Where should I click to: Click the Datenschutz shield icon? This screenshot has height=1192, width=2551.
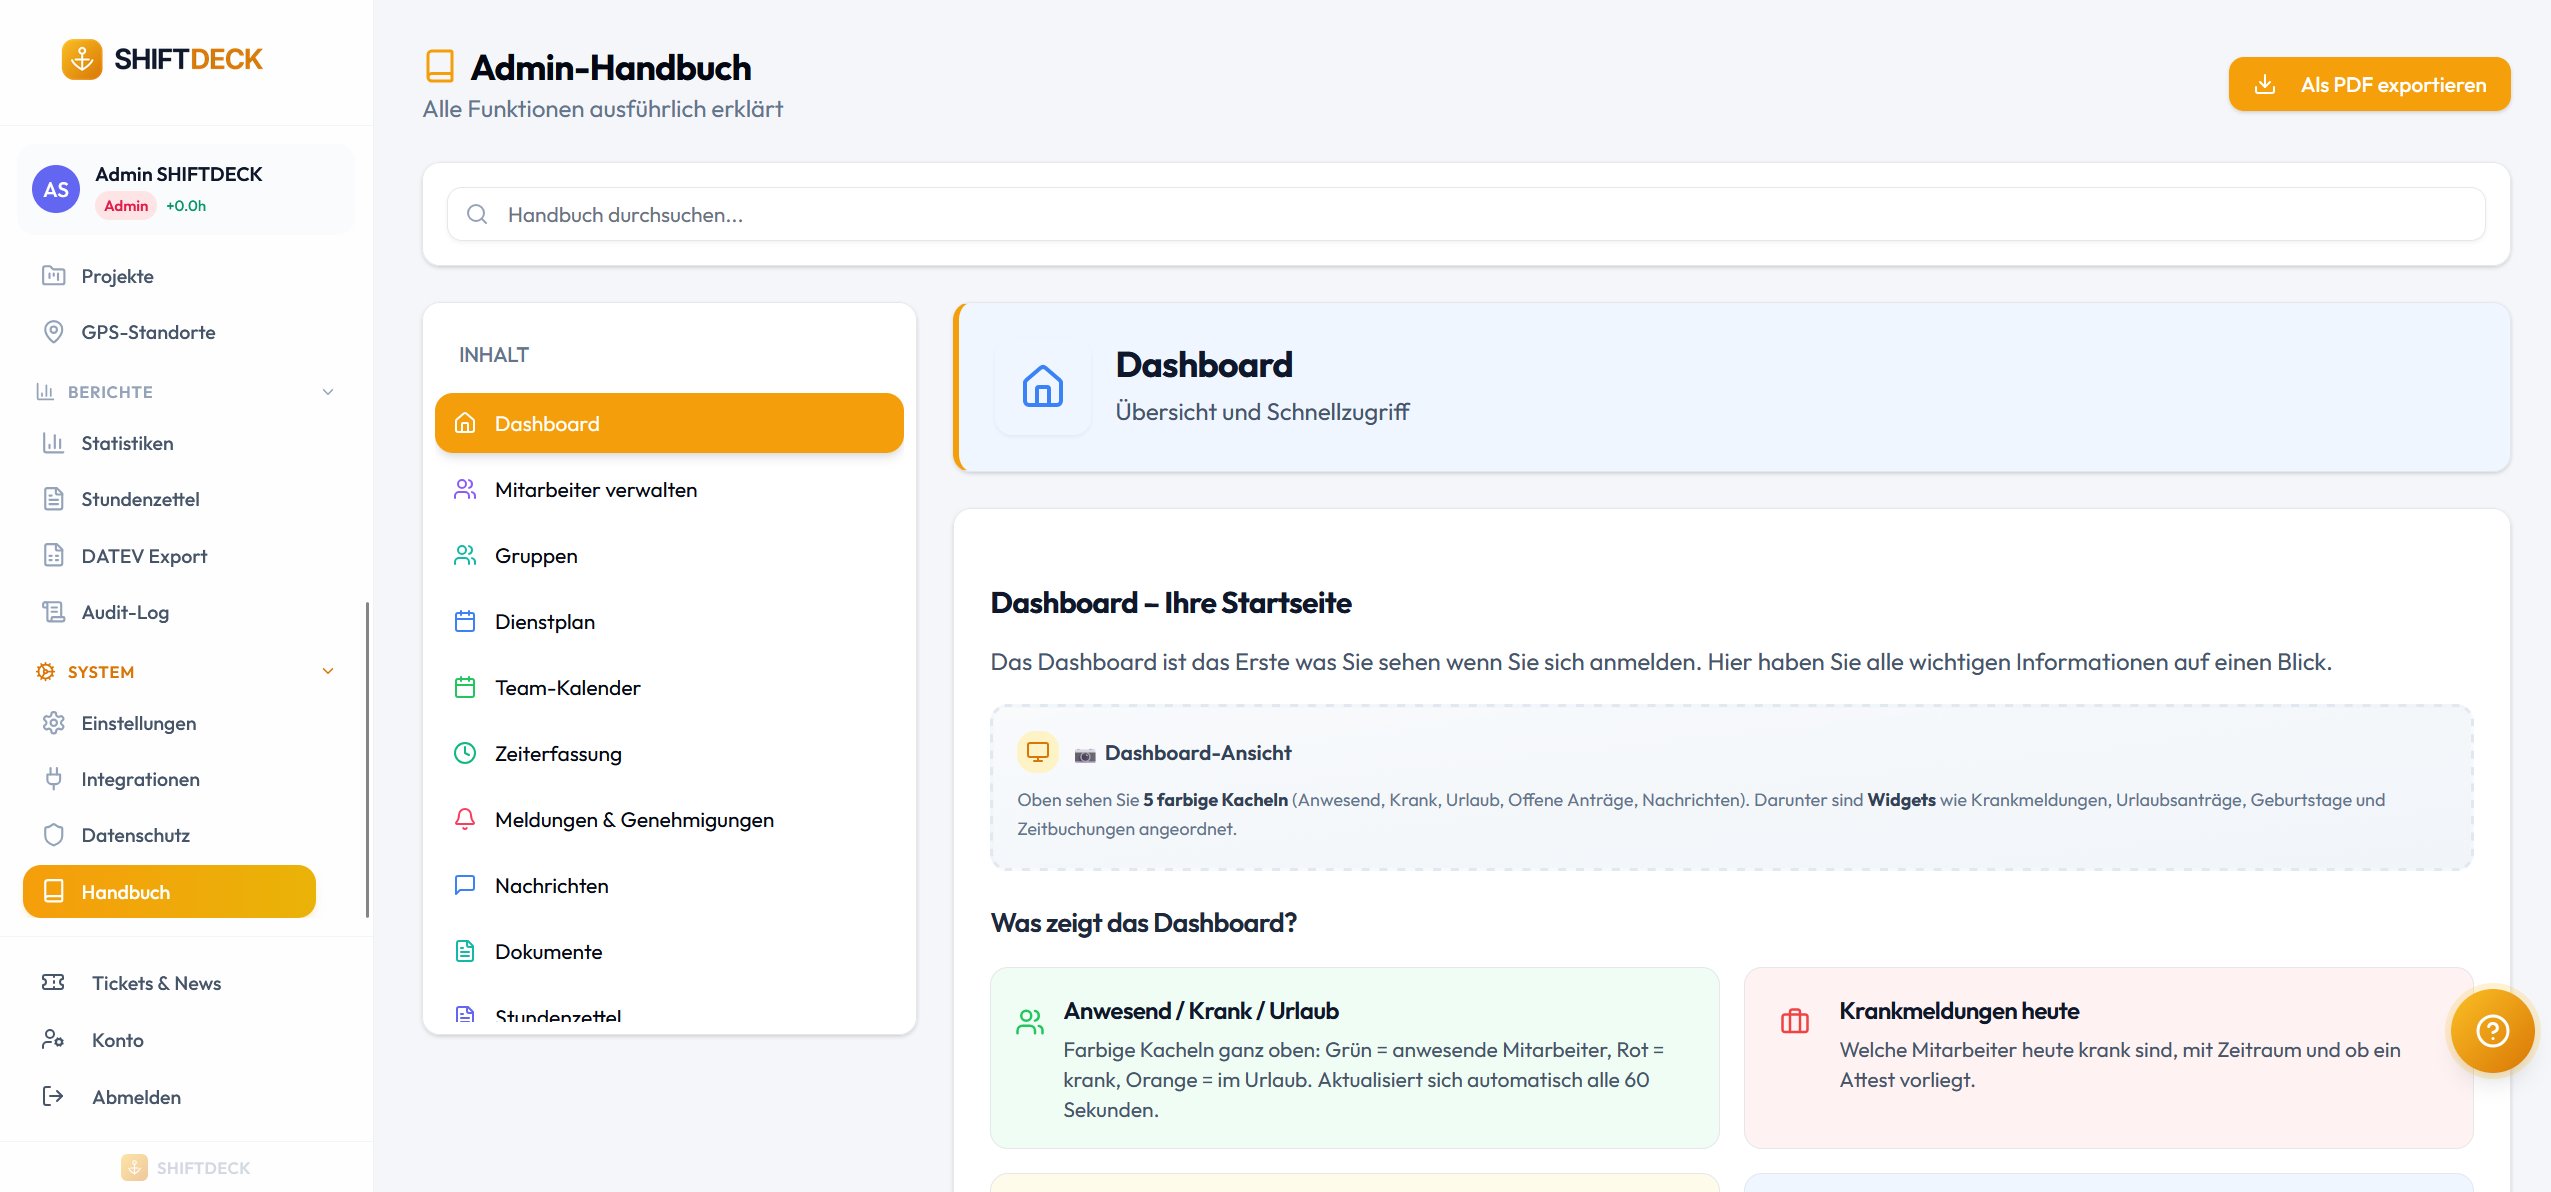54,835
